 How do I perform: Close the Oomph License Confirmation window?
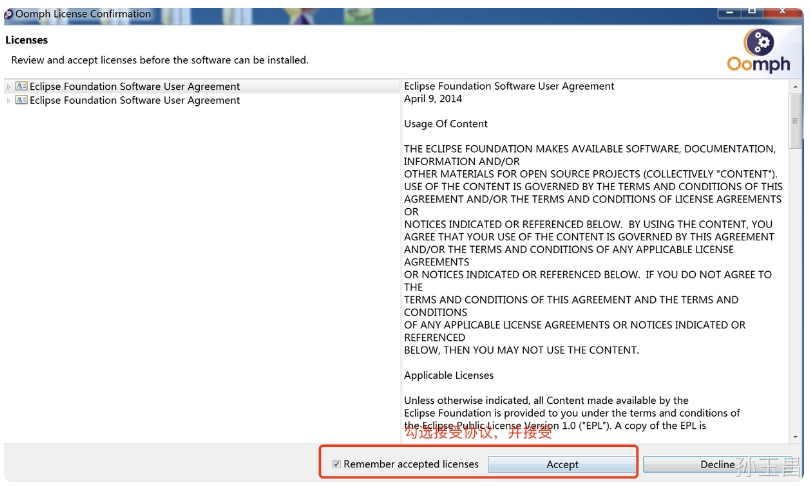pos(783,11)
